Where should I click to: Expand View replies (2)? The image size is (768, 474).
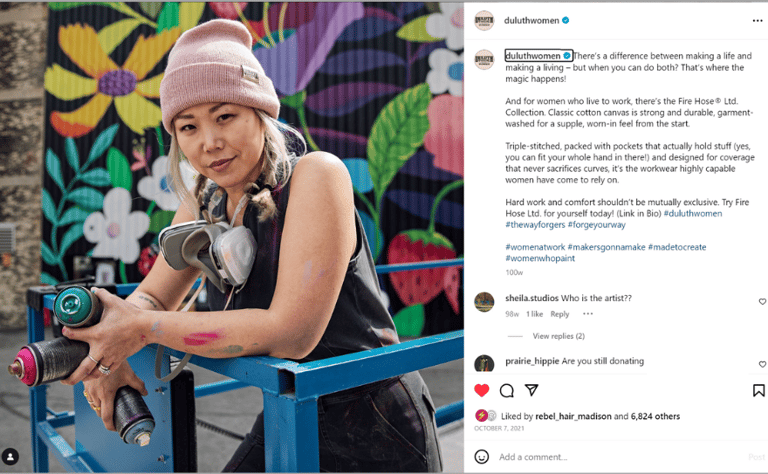click(x=558, y=336)
